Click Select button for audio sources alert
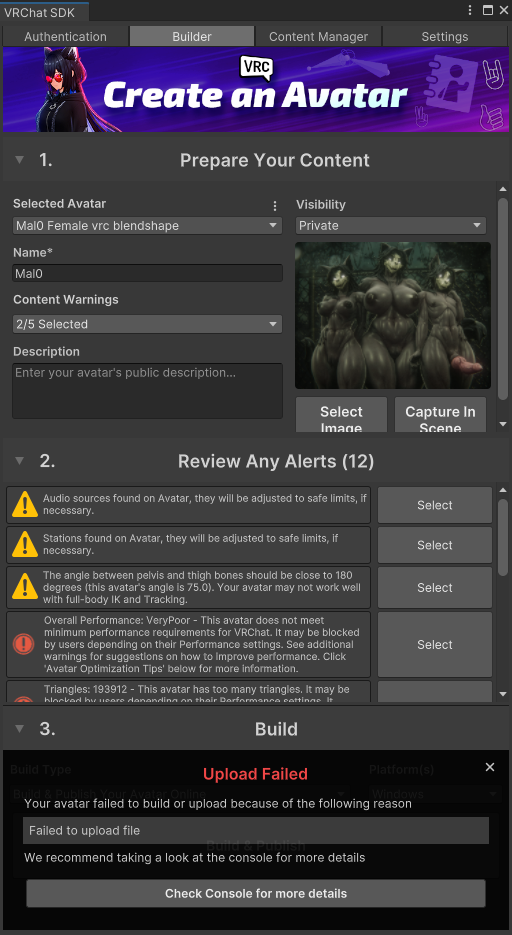 click(435, 505)
